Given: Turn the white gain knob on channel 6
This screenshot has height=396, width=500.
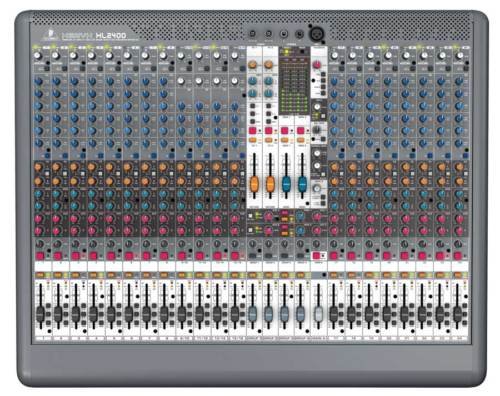Looking at the screenshot, I should [x=127, y=55].
